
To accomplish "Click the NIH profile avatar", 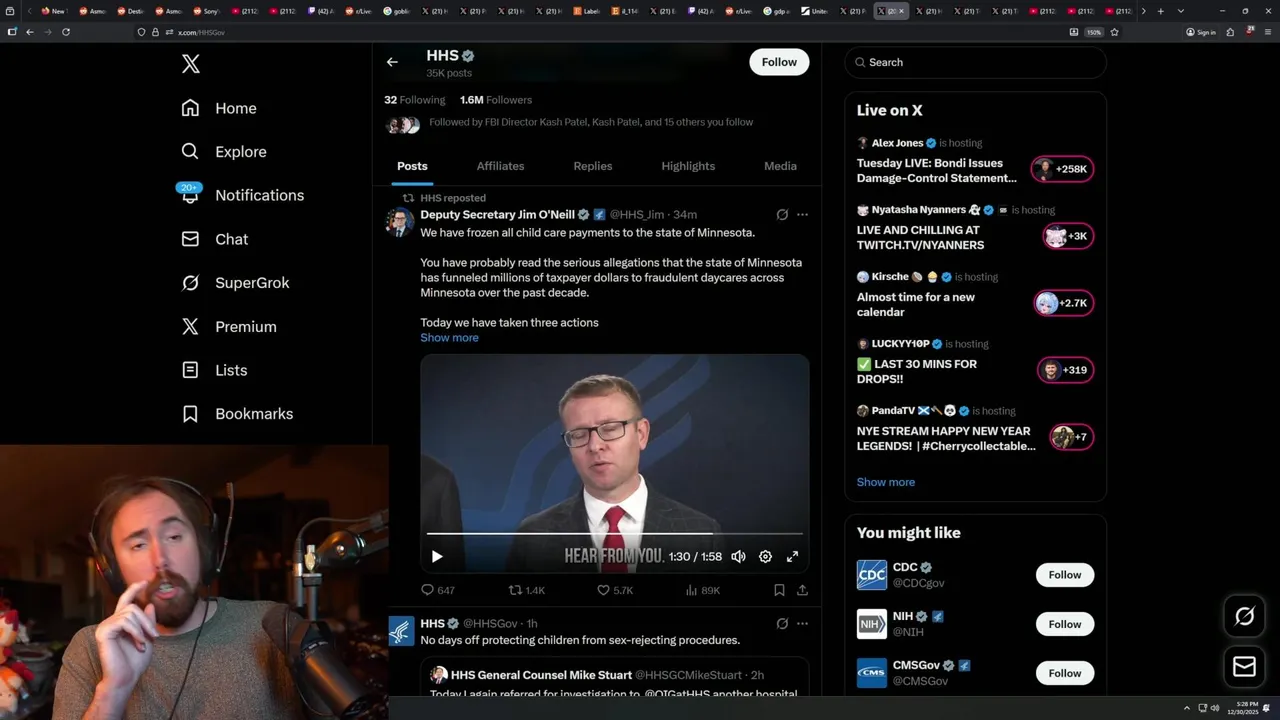I will click(x=872, y=624).
